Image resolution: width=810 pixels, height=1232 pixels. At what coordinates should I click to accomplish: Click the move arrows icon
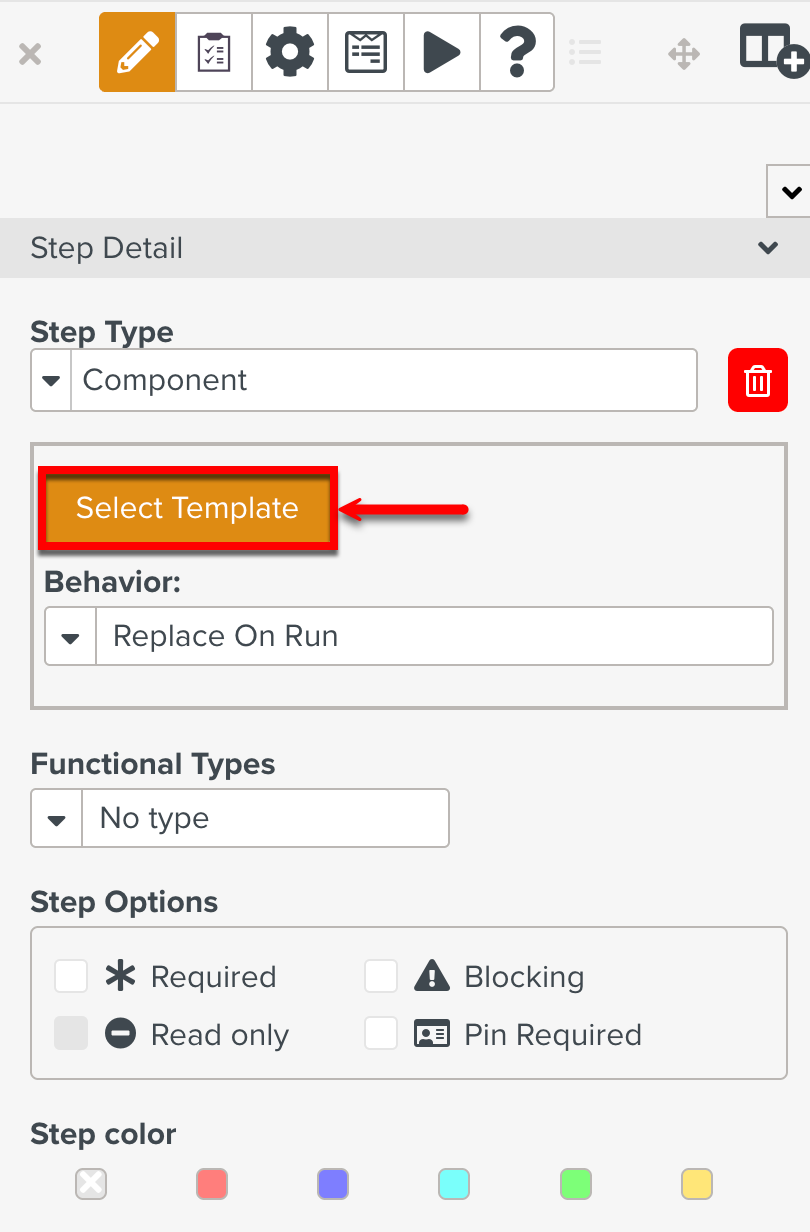click(x=684, y=53)
